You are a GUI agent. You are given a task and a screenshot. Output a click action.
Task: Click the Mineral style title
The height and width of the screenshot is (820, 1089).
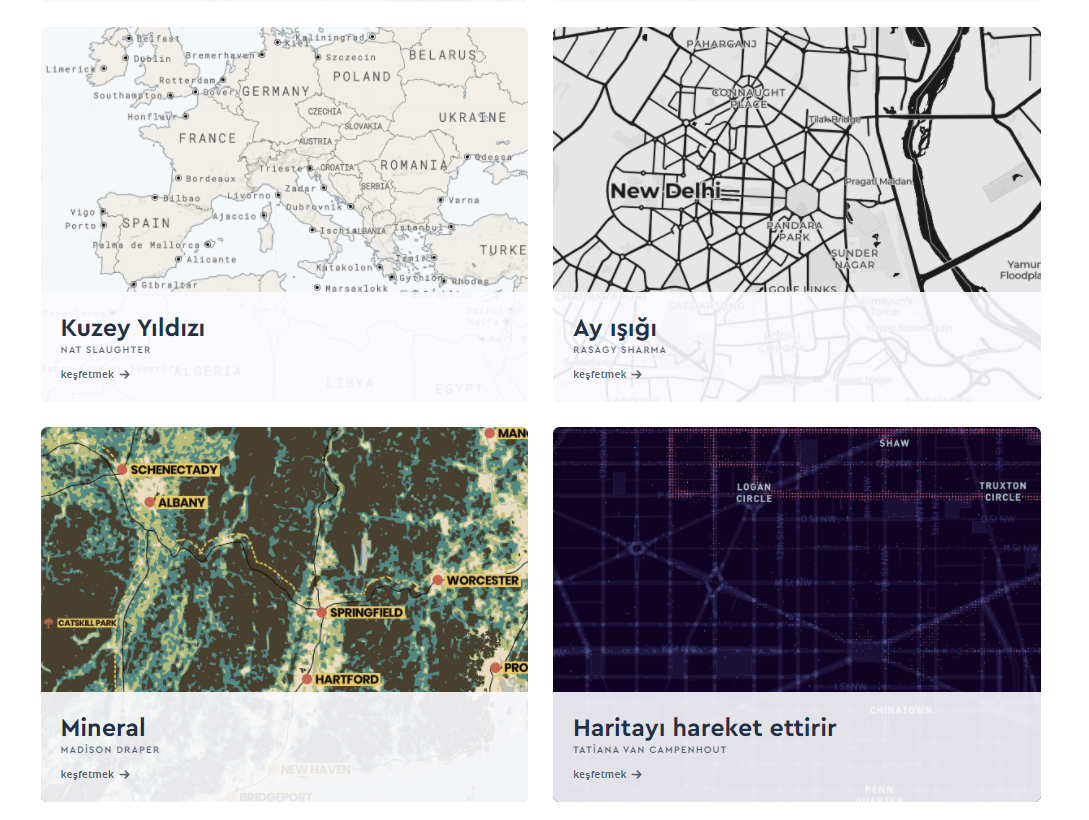tap(103, 727)
